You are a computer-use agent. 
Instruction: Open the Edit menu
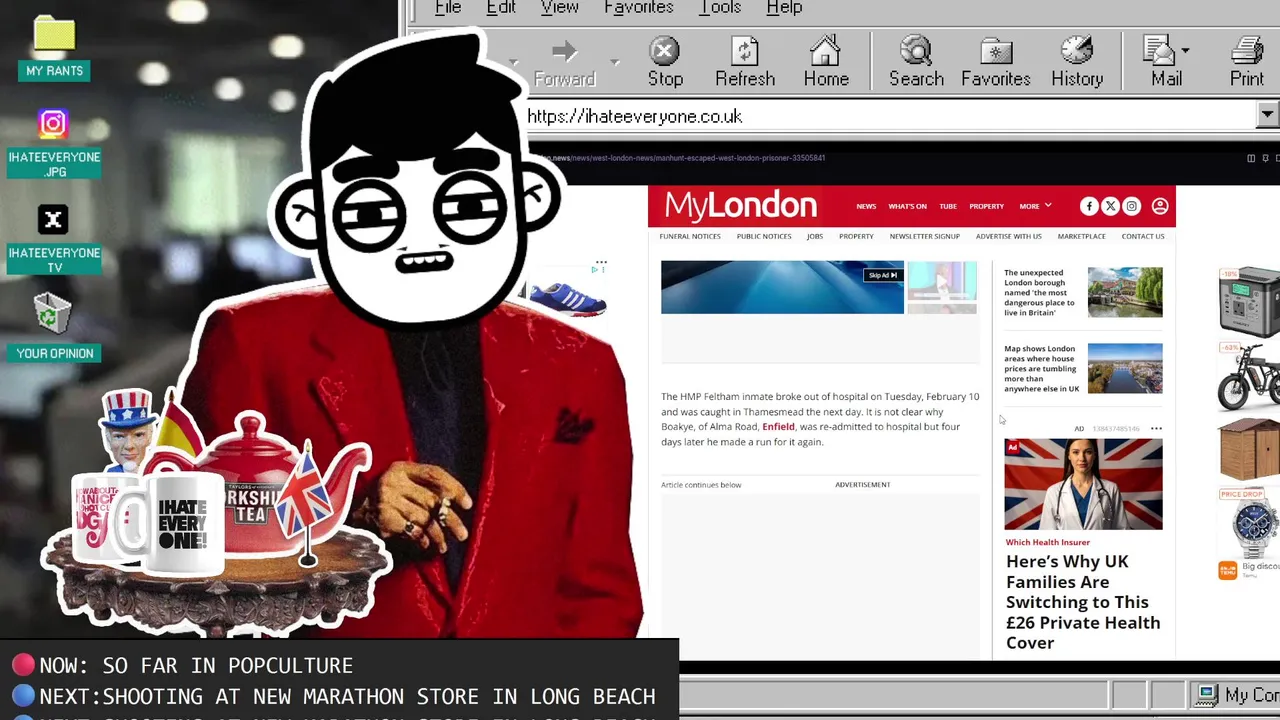click(x=501, y=8)
